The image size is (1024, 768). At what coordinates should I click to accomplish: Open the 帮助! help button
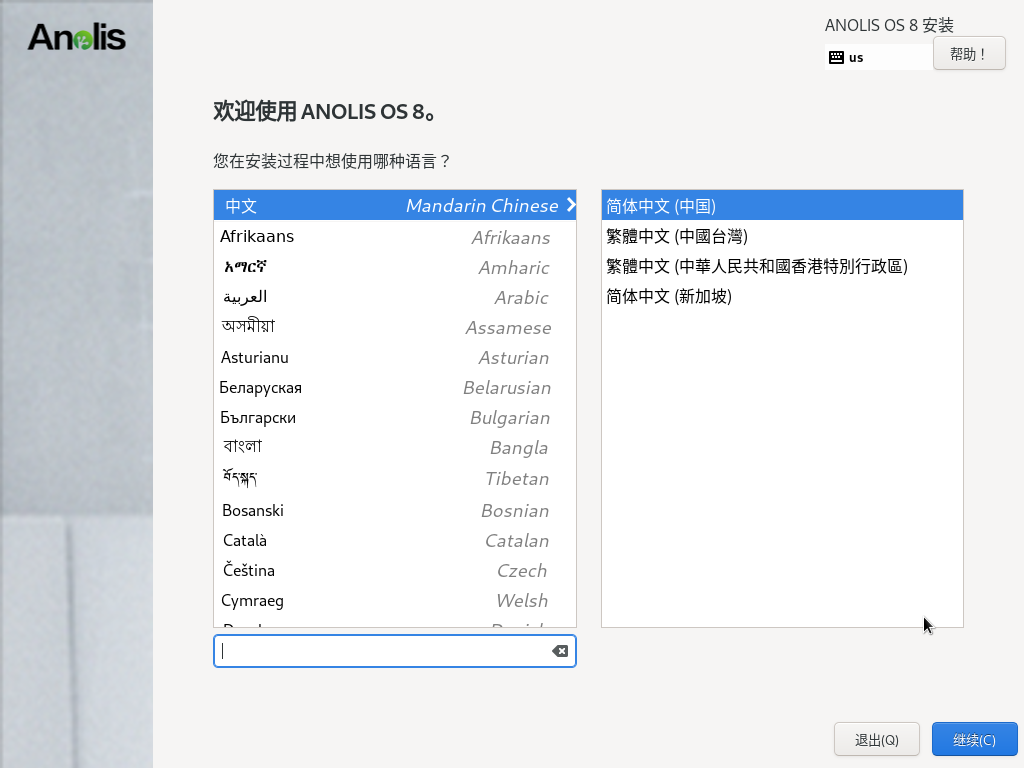click(x=969, y=54)
